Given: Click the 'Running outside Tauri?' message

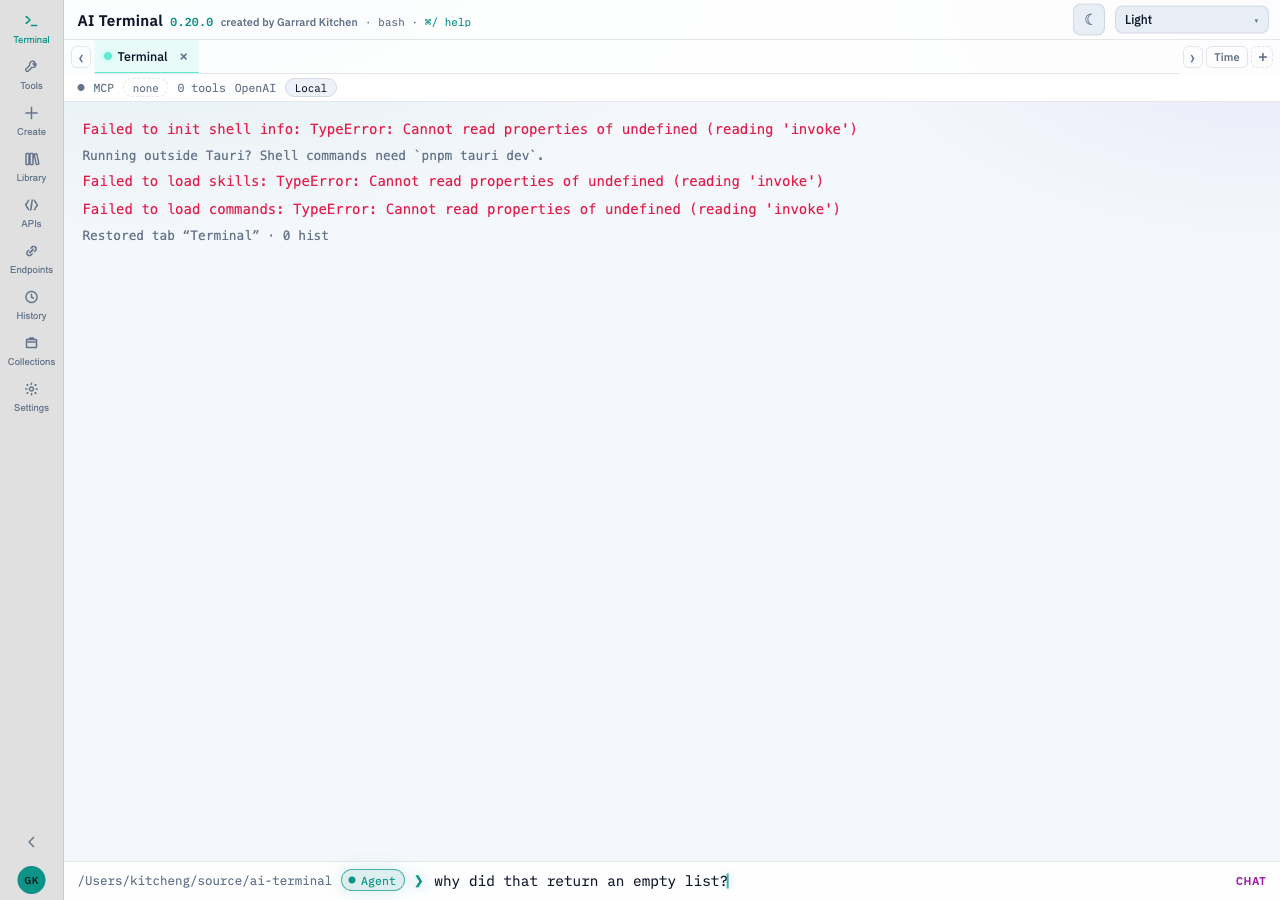Looking at the screenshot, I should point(313,156).
